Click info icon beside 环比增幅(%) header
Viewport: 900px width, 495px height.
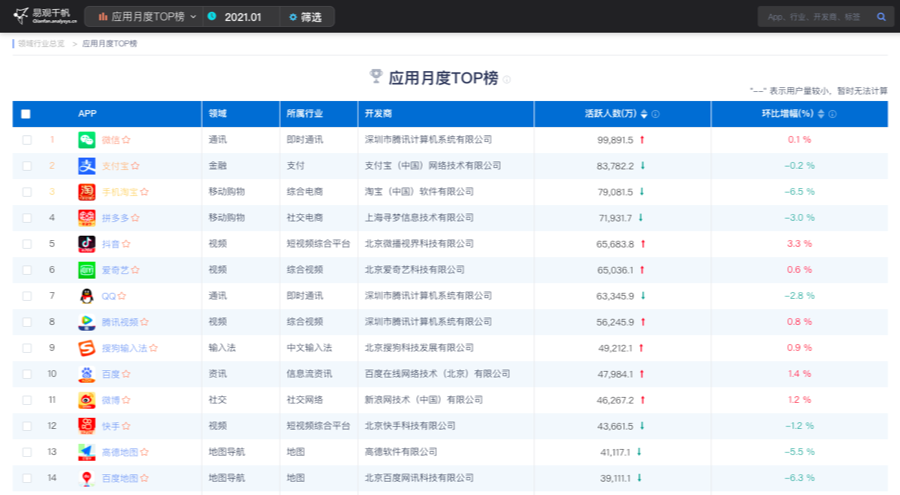(x=832, y=114)
